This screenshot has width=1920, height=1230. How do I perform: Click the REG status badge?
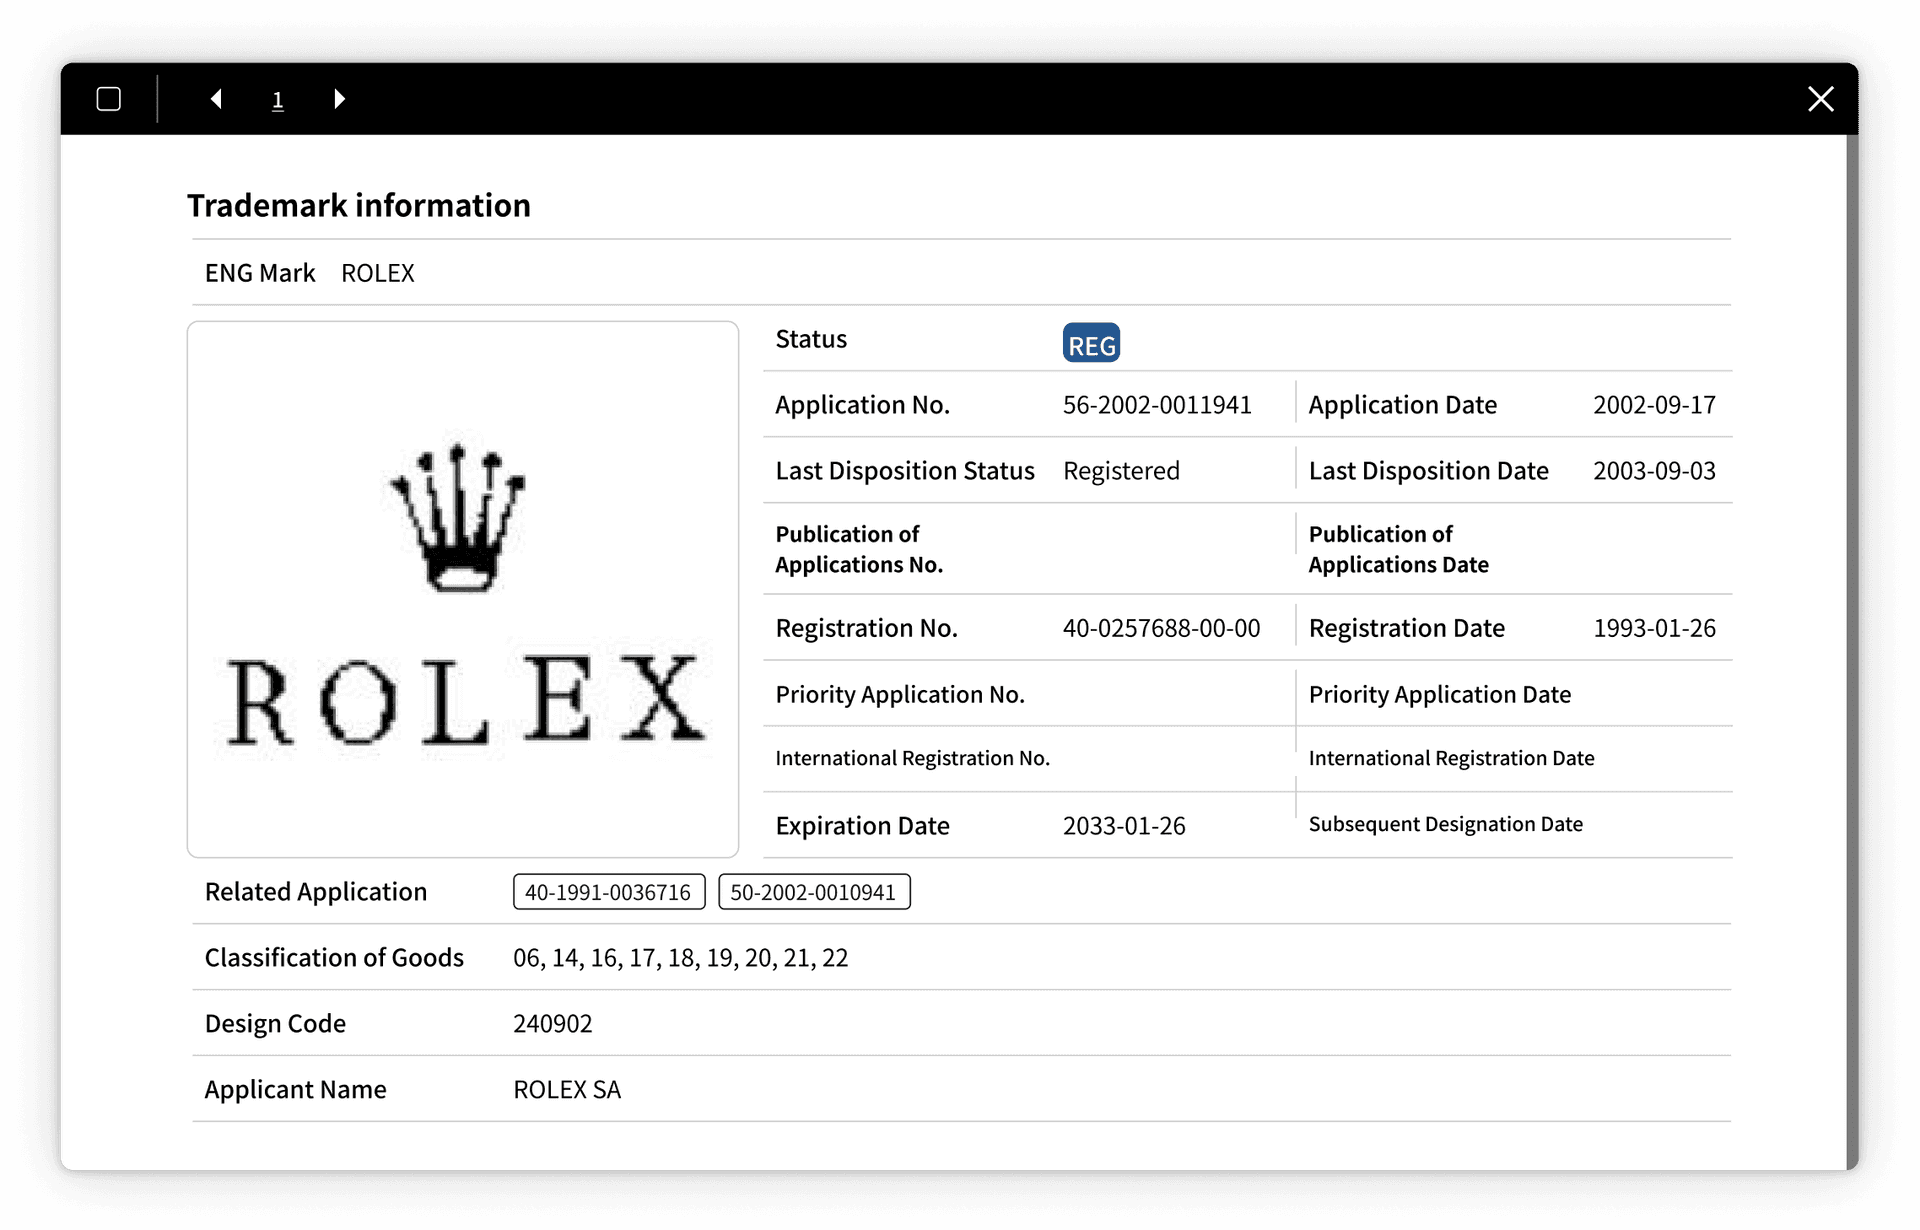tap(1091, 343)
